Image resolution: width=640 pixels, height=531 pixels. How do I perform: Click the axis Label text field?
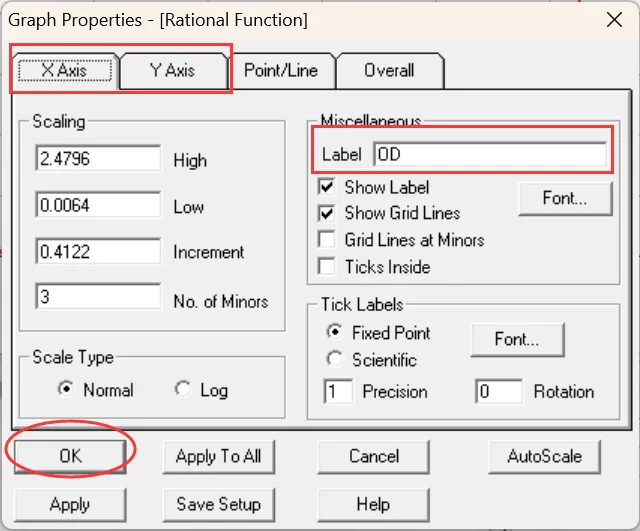[x=489, y=155]
